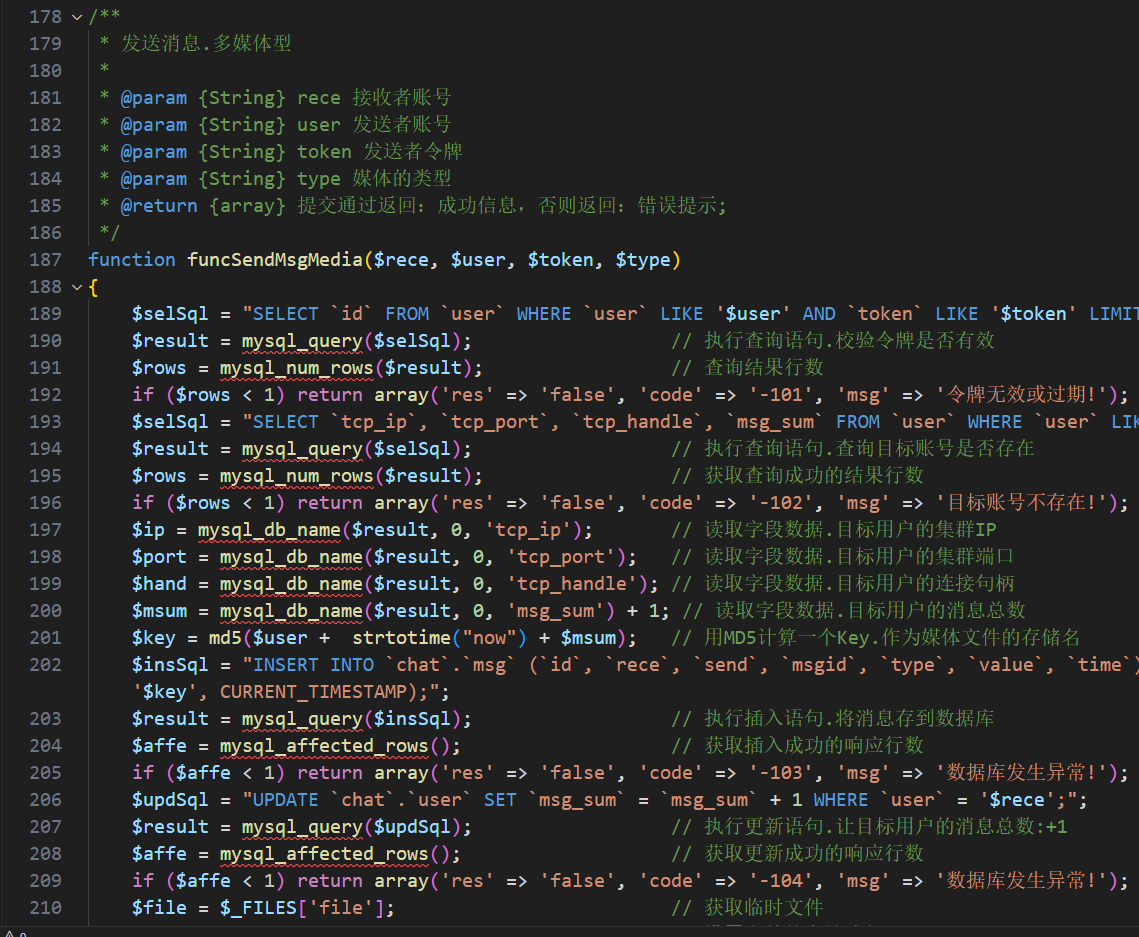
Task: Click mysql_query on line 190
Action: point(302,341)
